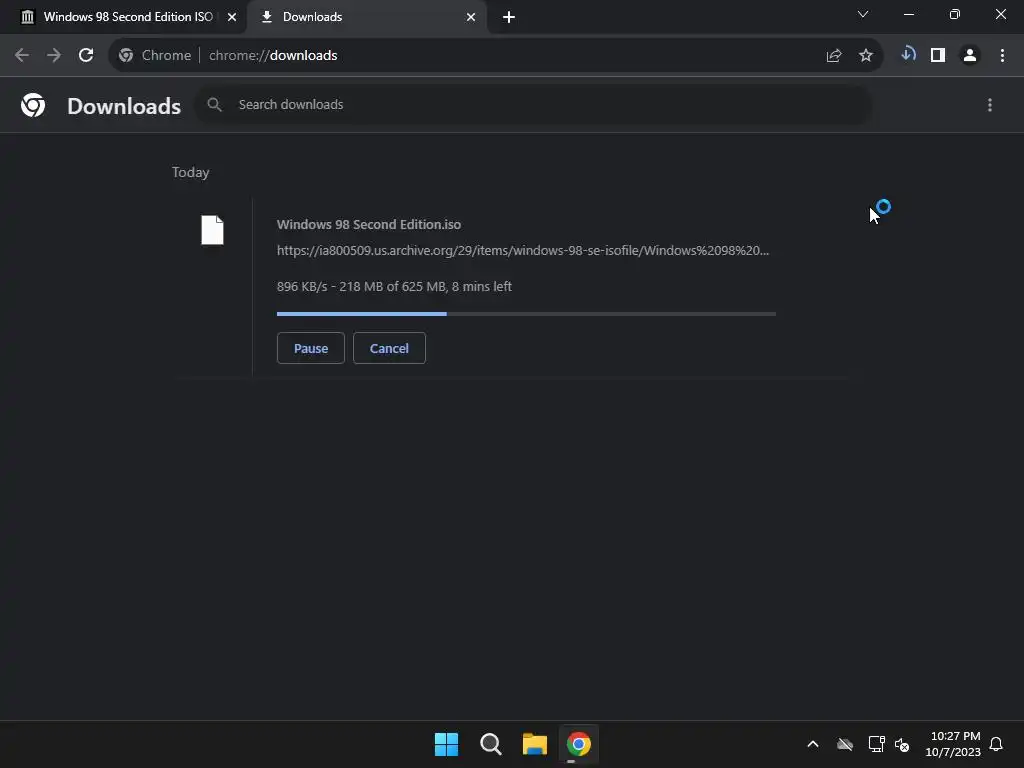1024x768 pixels.
Task: Click the Chrome logo beside Downloads heading
Action: [x=33, y=105]
